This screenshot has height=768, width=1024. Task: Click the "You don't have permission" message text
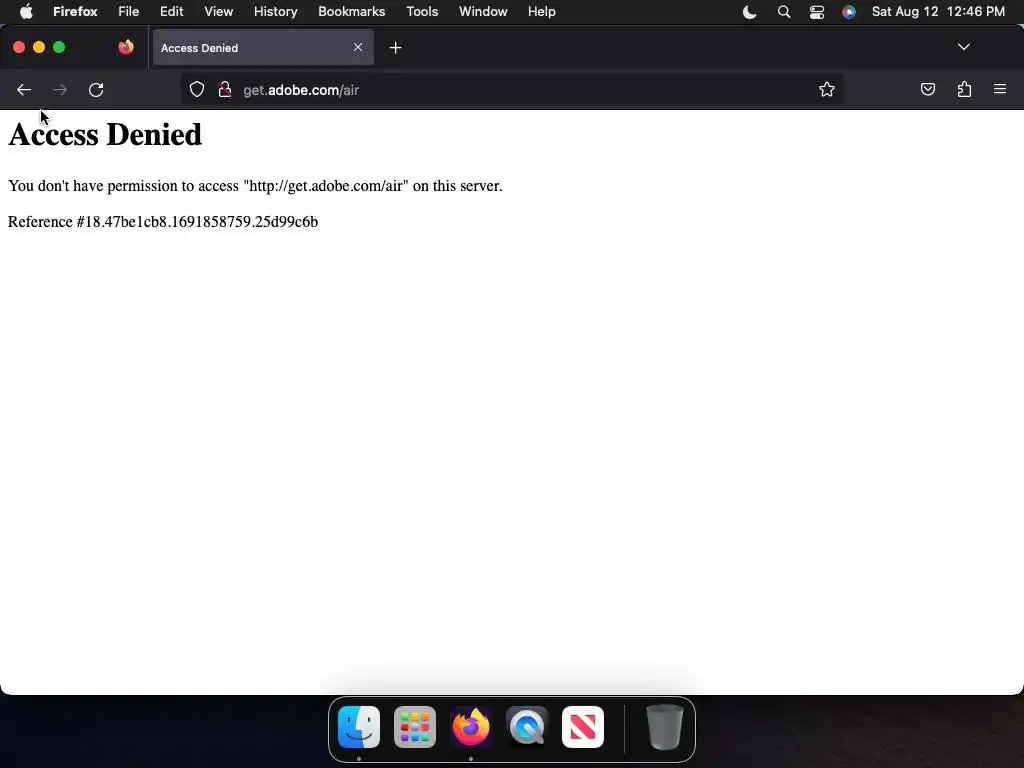pyautogui.click(x=255, y=186)
